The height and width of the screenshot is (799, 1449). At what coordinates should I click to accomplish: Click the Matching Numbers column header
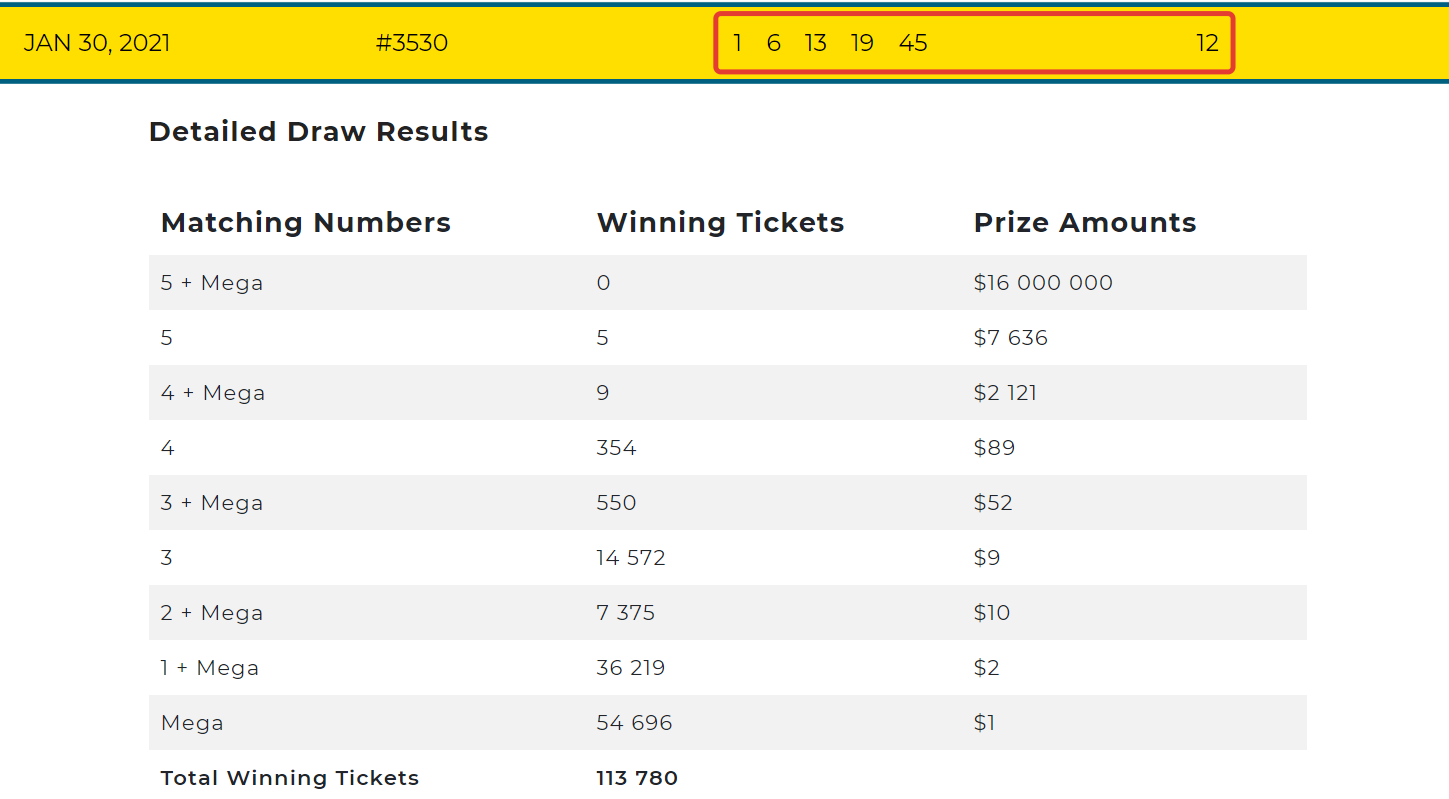306,222
